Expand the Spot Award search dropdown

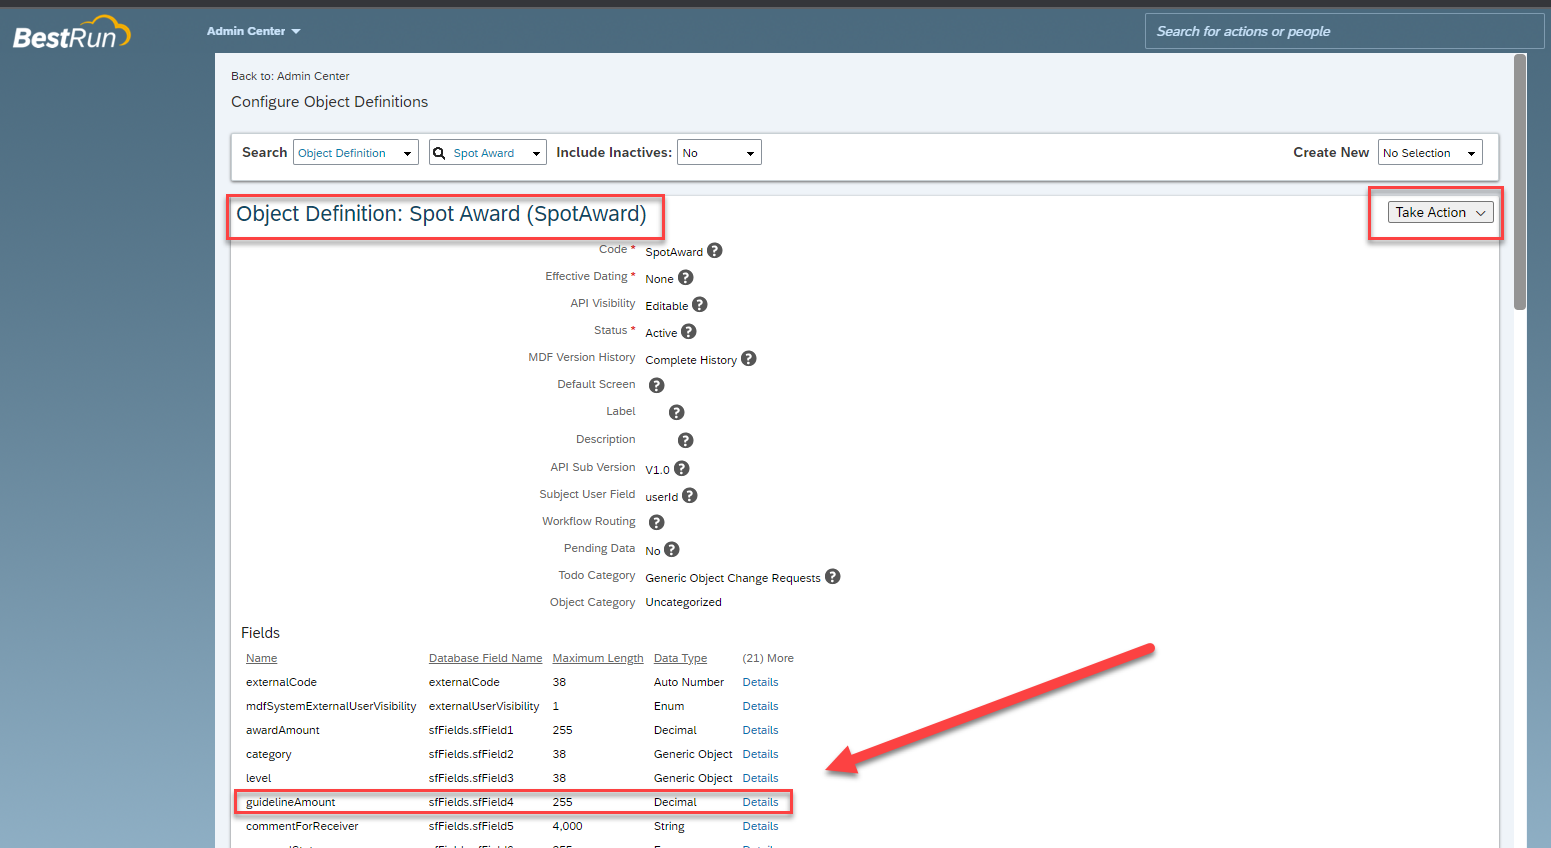click(537, 153)
